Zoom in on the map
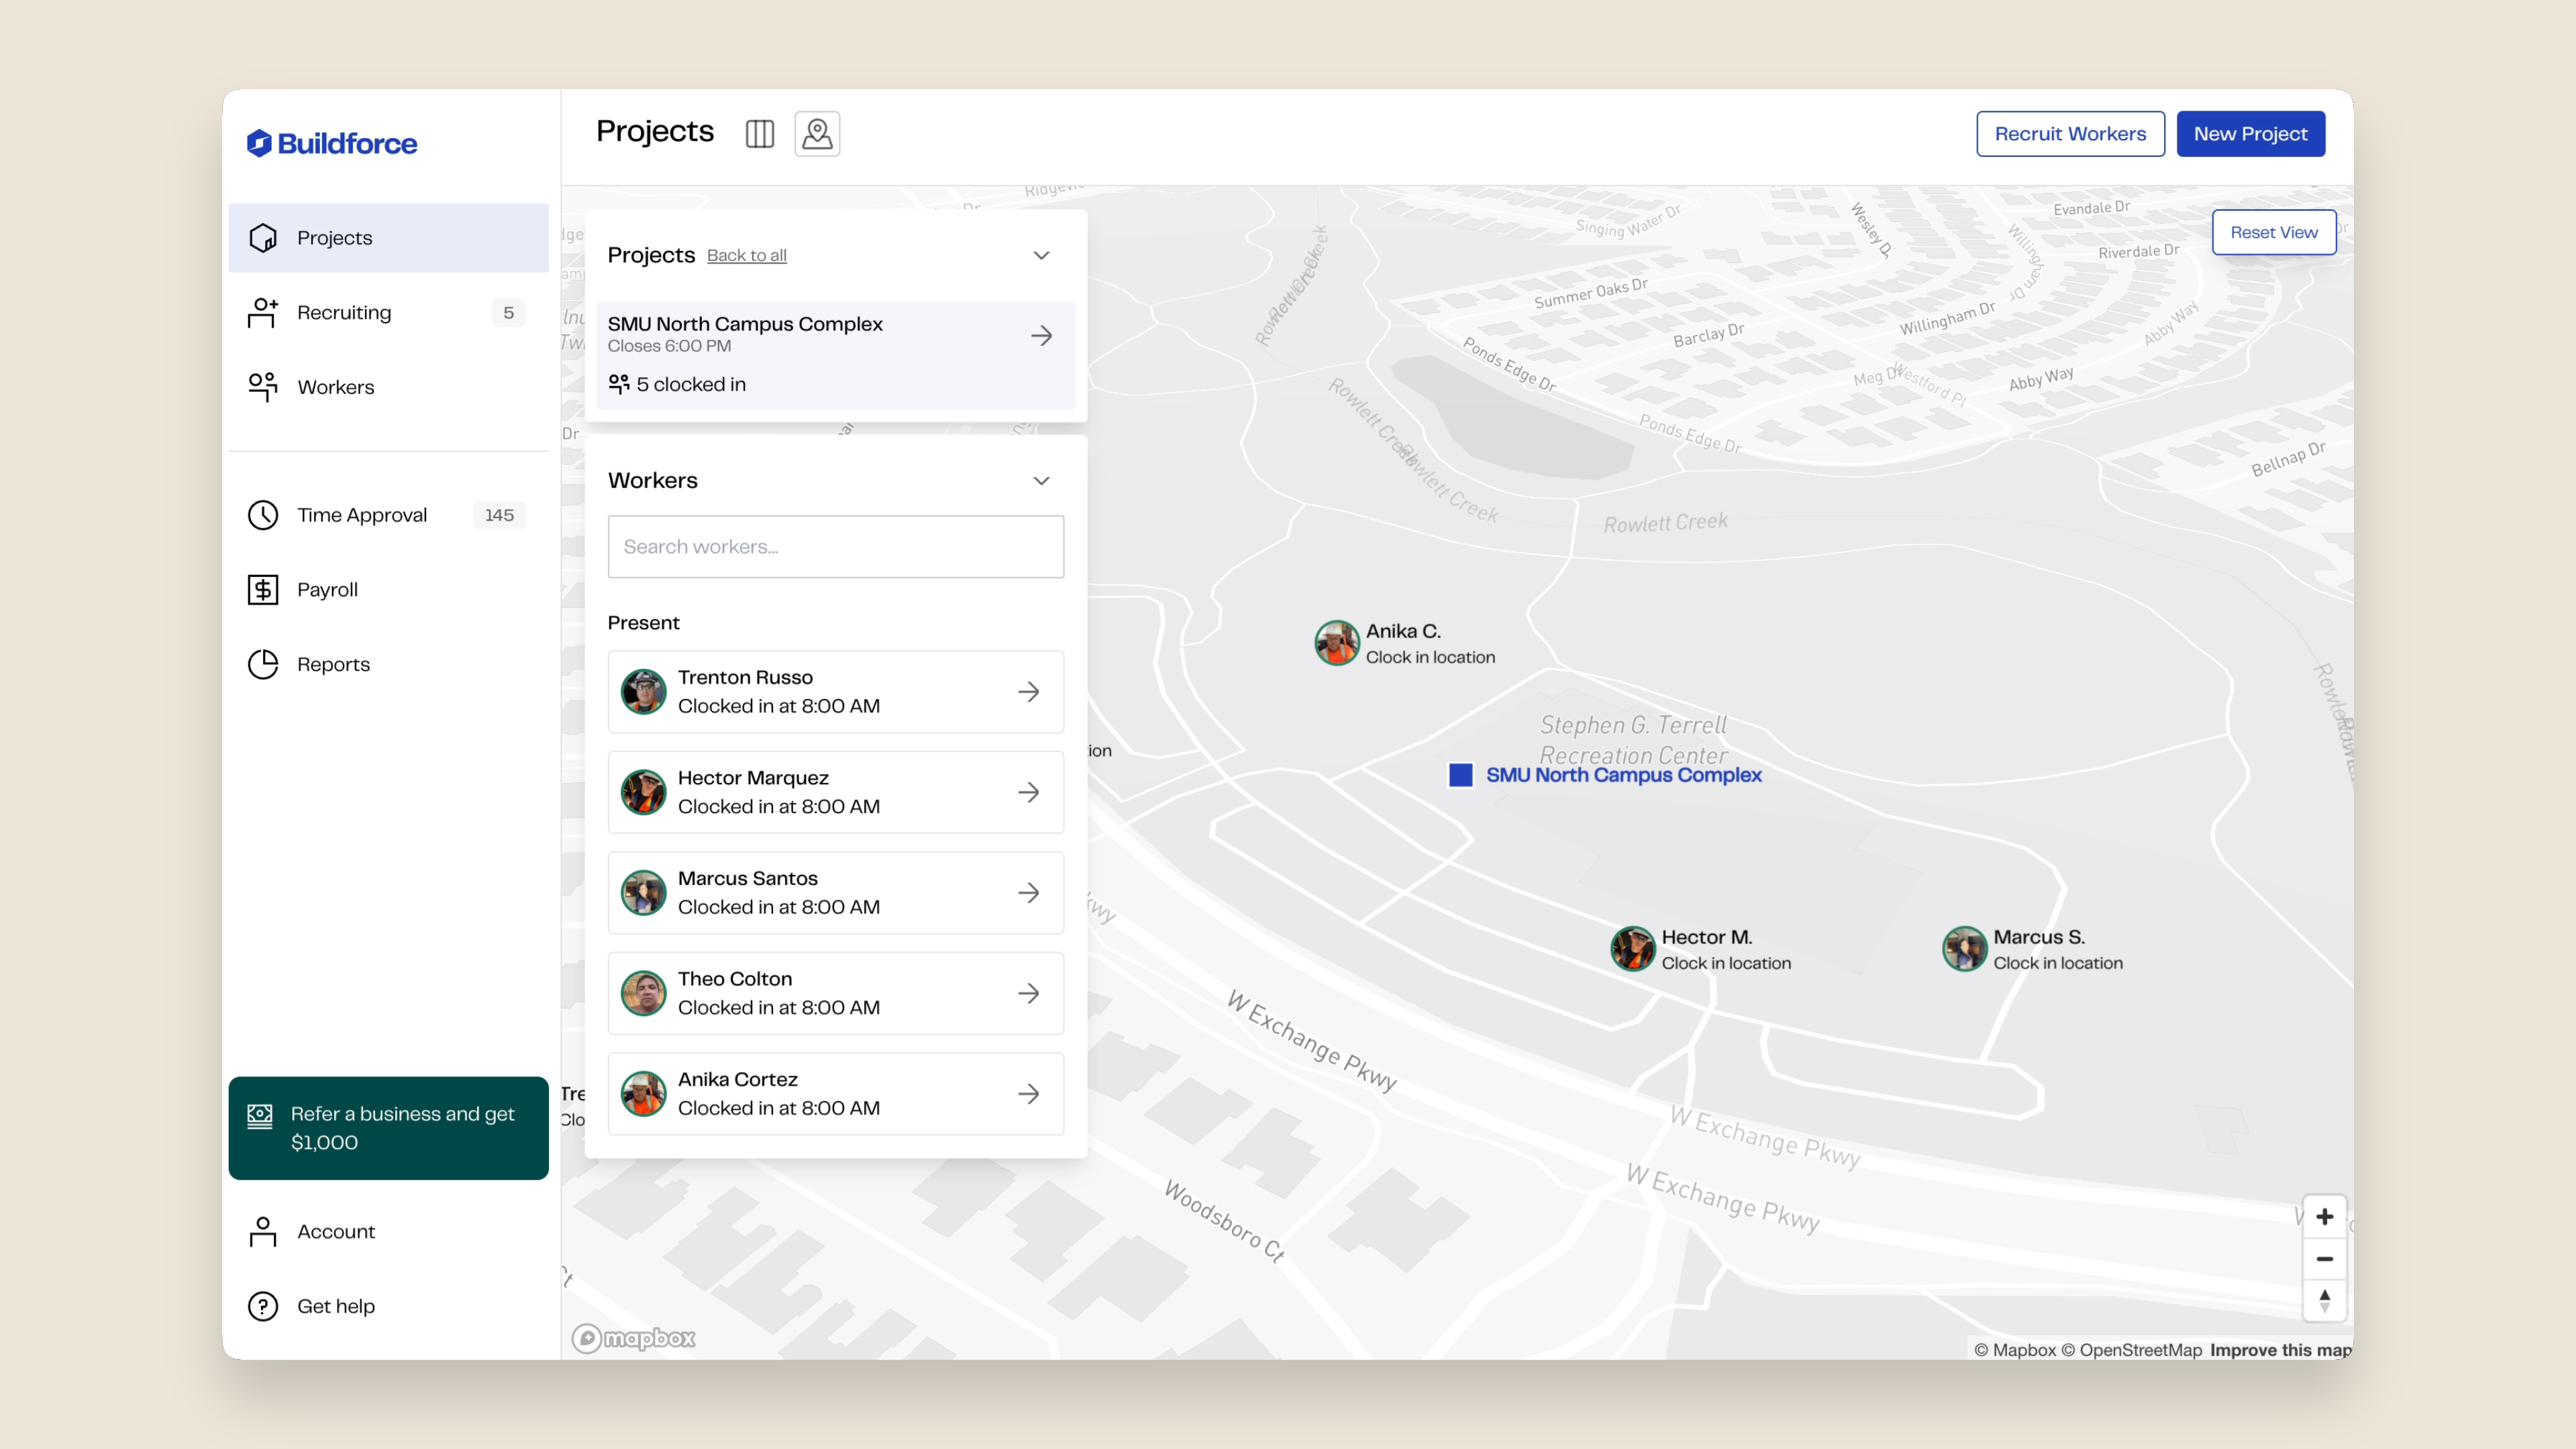This screenshot has width=2576, height=1449. (x=2324, y=1217)
